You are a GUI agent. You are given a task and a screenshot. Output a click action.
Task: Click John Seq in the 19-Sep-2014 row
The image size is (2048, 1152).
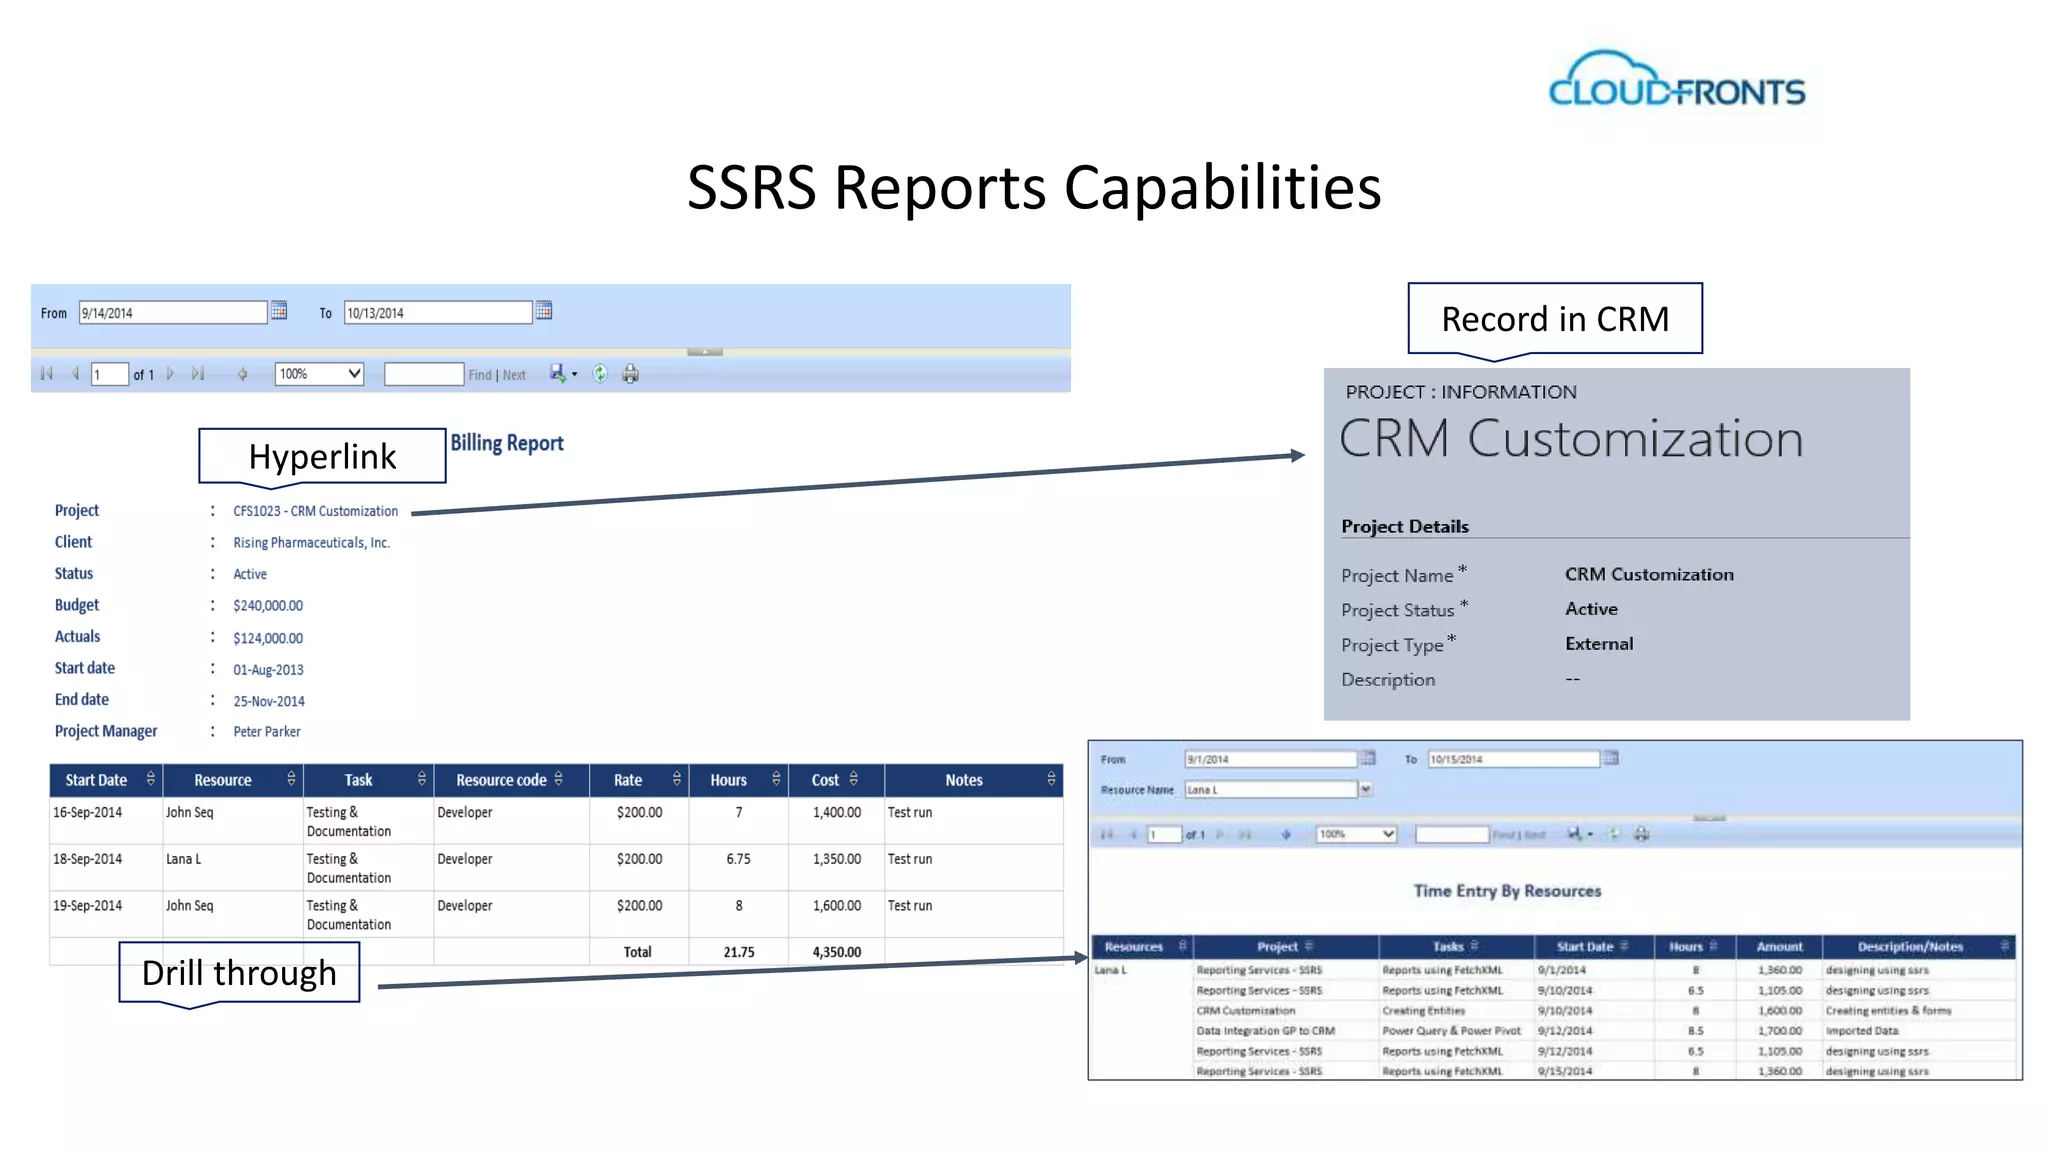(189, 905)
